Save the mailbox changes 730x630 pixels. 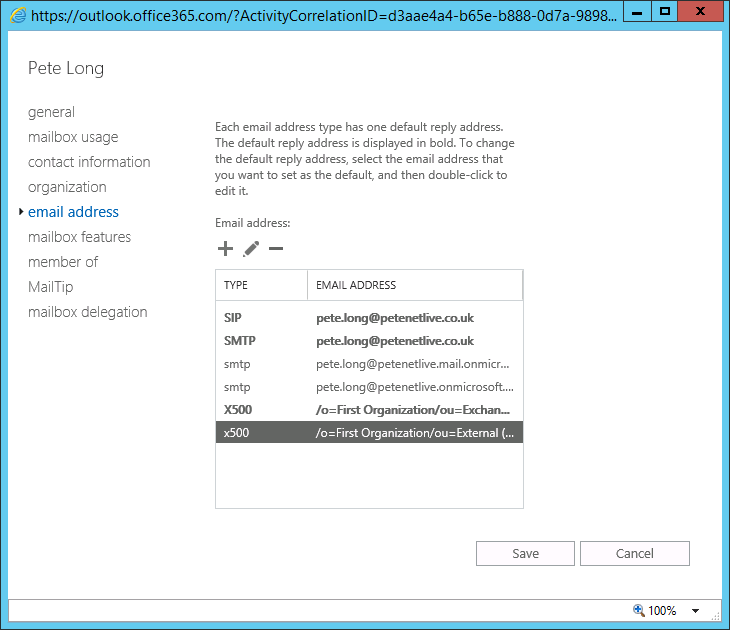tap(525, 553)
